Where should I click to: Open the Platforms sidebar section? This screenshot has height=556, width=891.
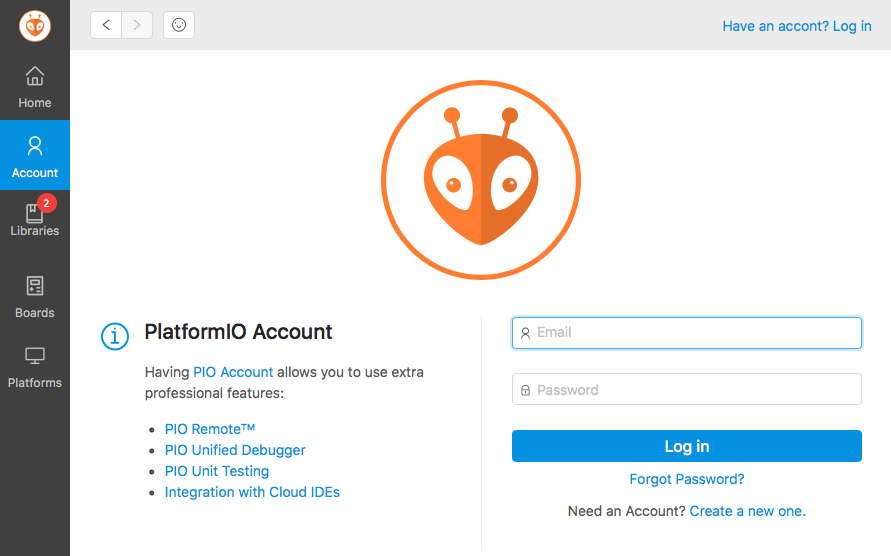pos(35,368)
